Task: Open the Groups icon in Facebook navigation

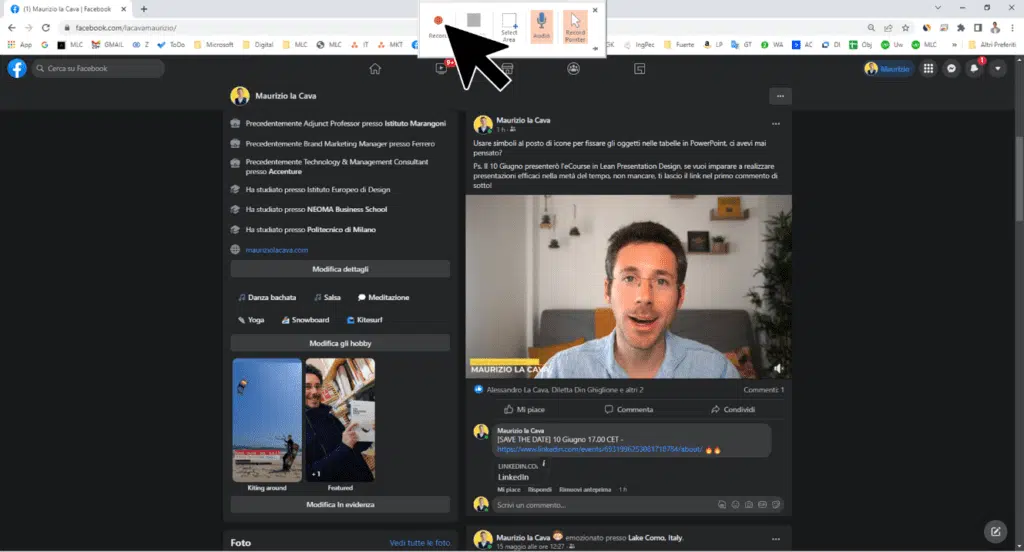Action: pos(573,69)
